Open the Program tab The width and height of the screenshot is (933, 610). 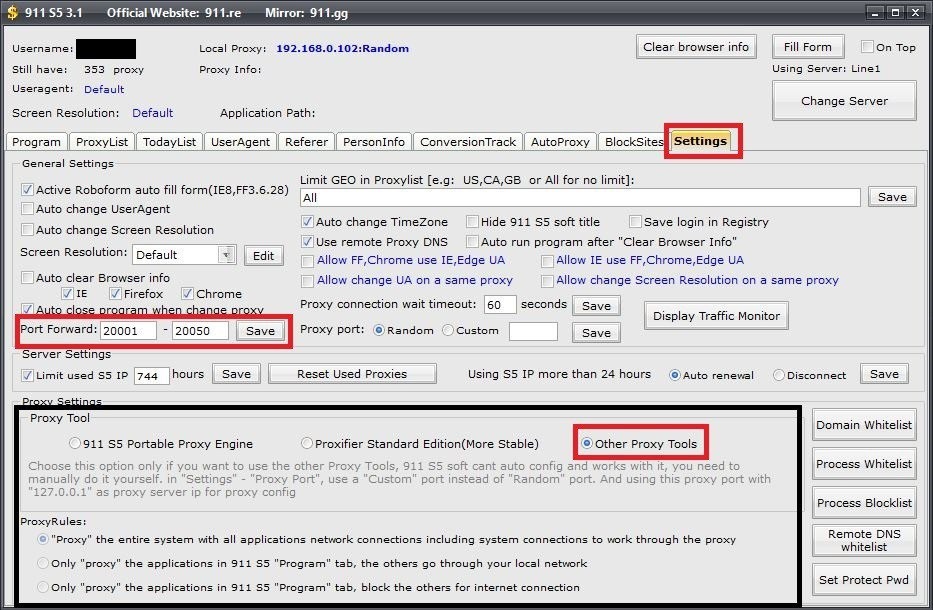pyautogui.click(x=36, y=142)
